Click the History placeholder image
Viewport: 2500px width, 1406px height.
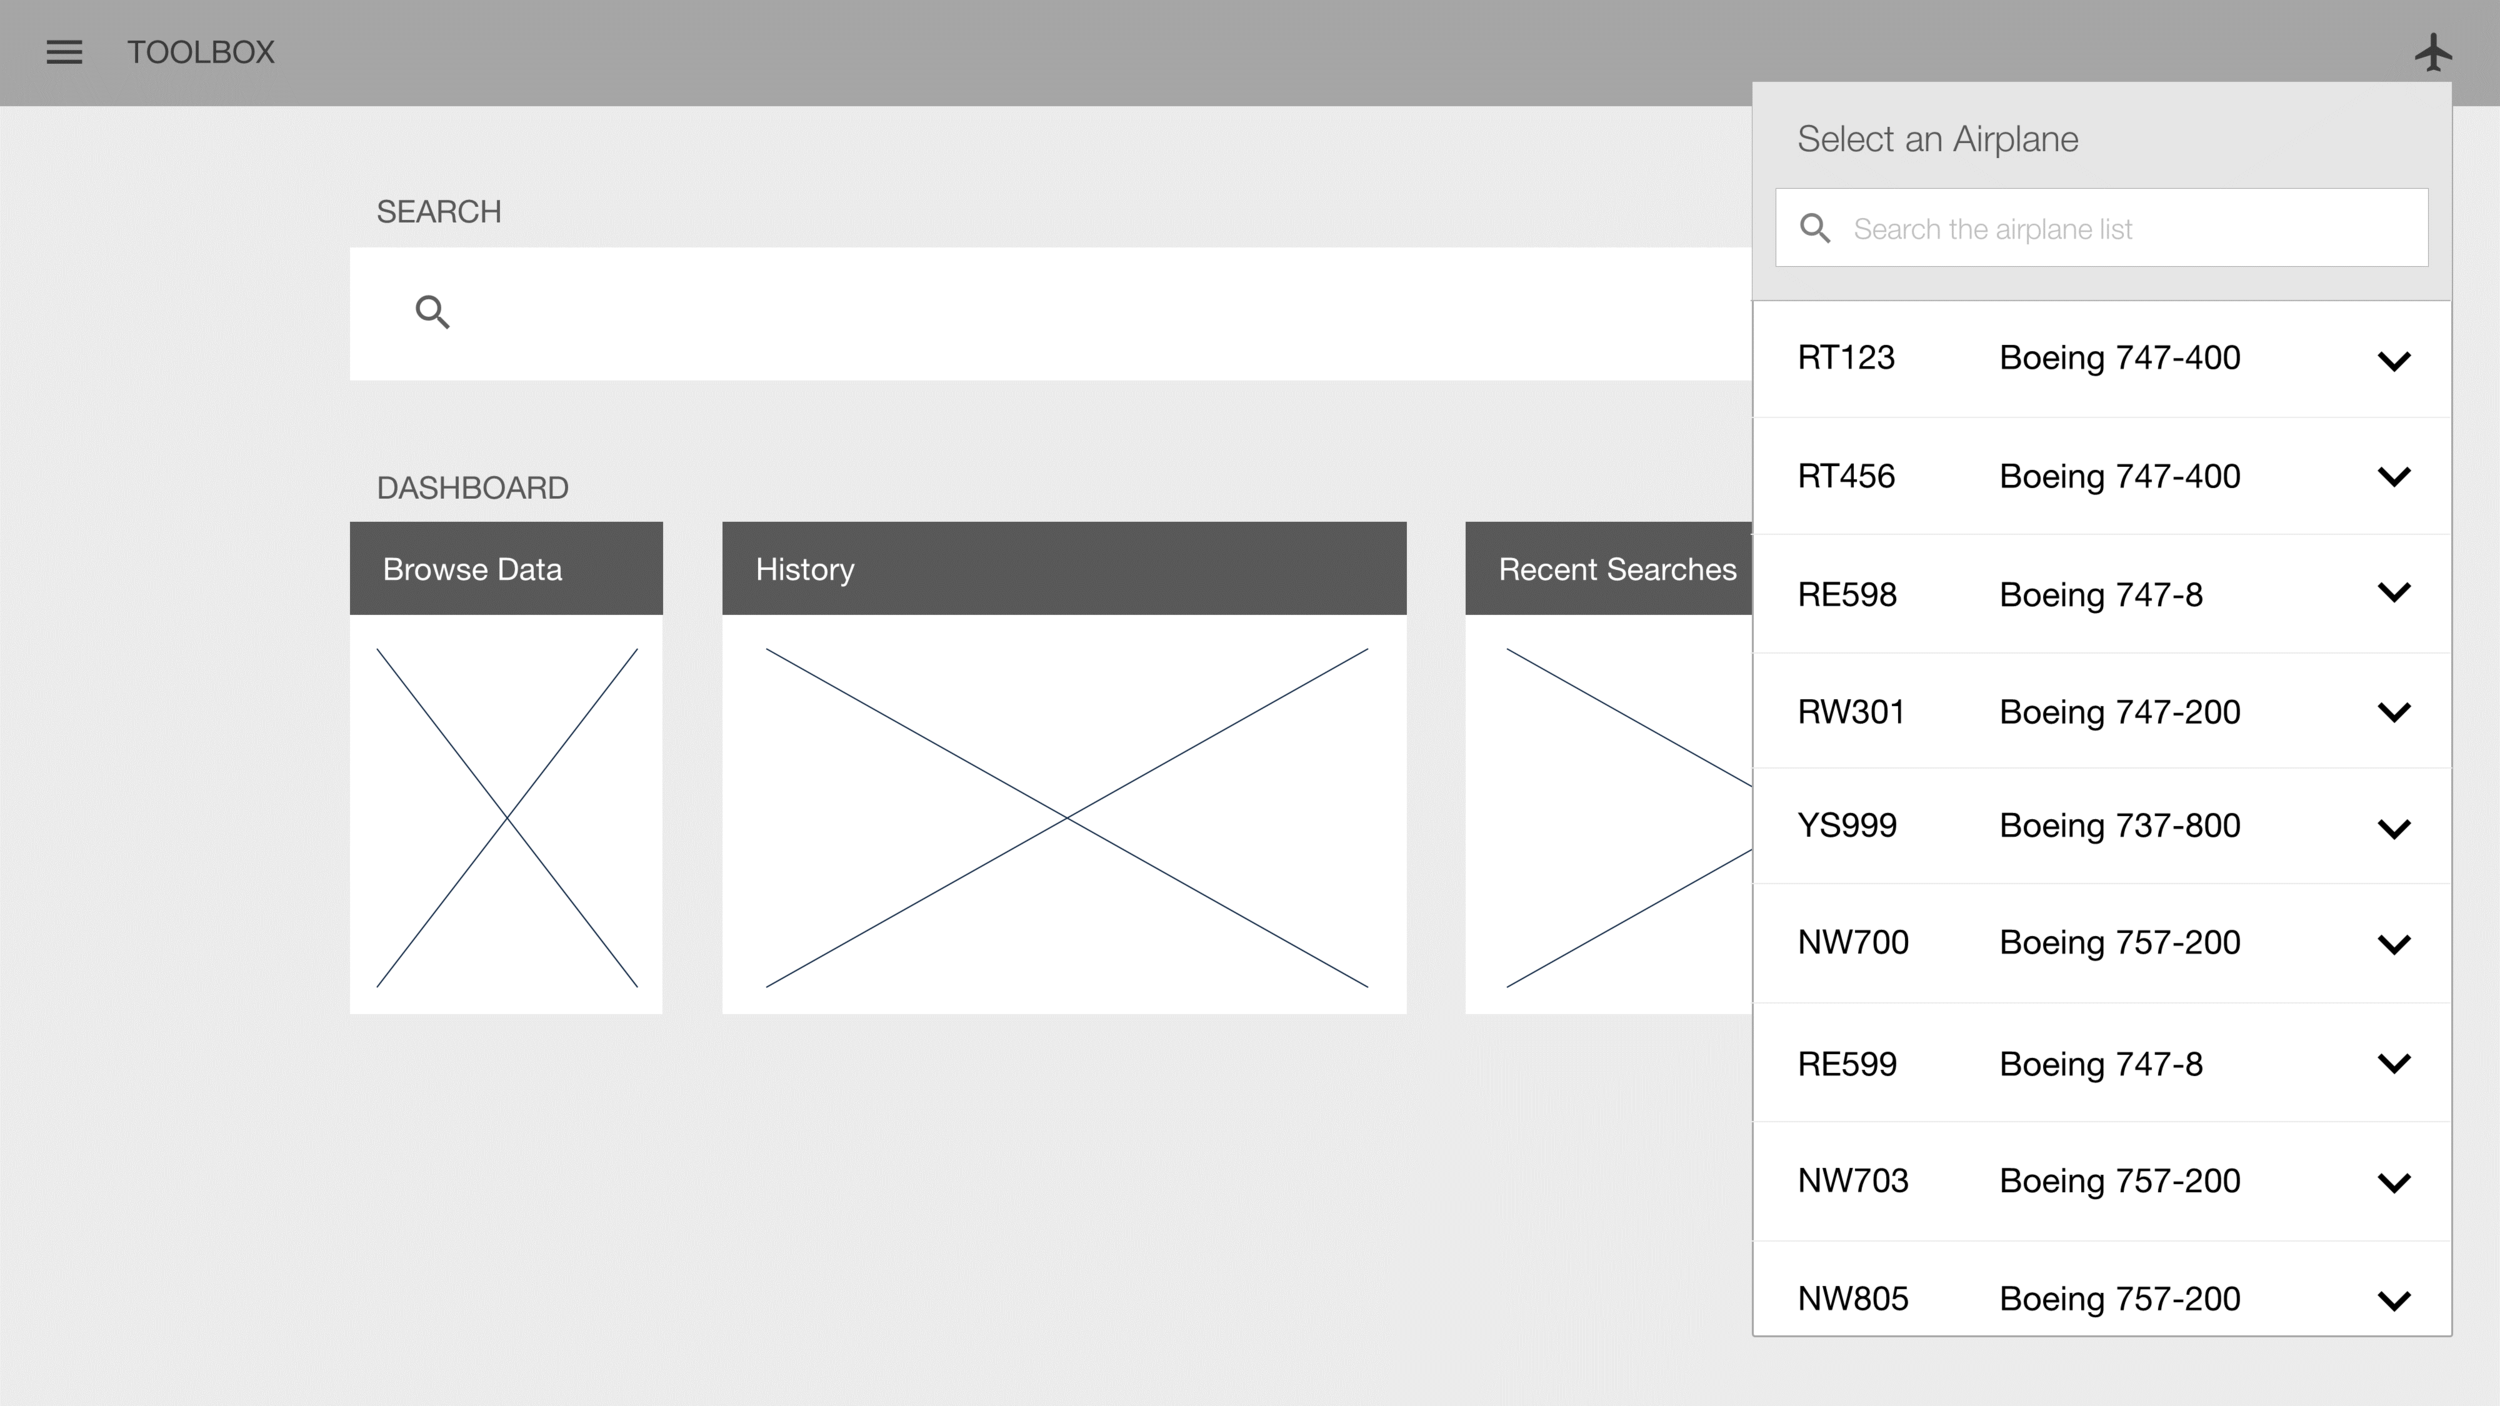(1067, 818)
